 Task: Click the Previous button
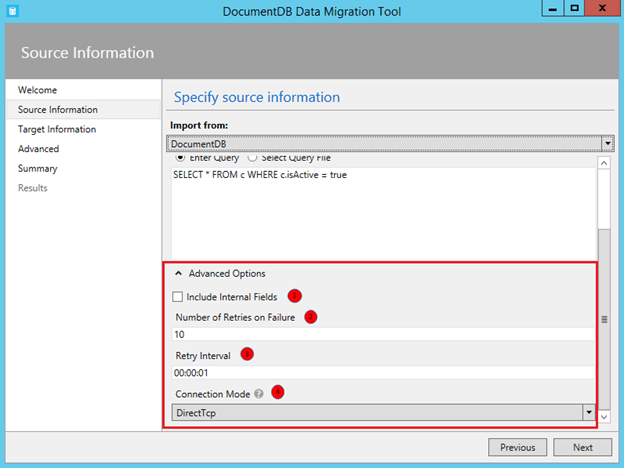517,448
